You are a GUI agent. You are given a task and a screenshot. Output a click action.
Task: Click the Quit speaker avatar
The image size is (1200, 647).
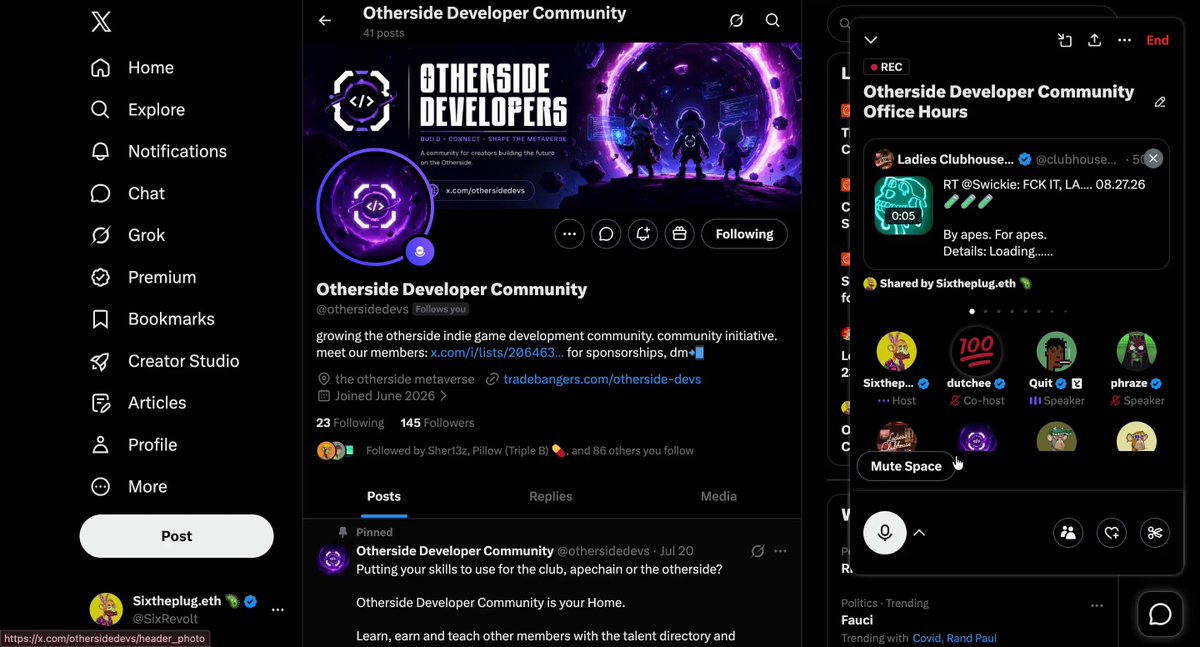(1057, 351)
